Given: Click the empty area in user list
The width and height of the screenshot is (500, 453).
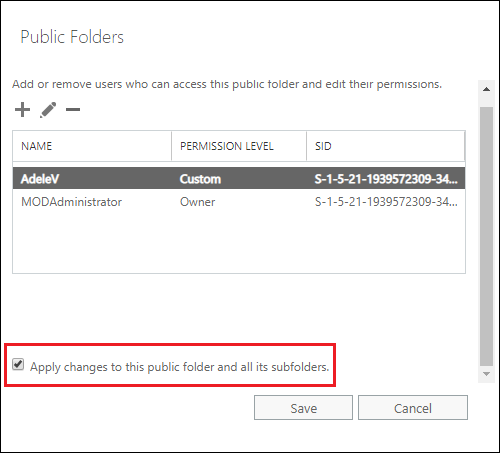Looking at the screenshot, I should pos(239,243).
